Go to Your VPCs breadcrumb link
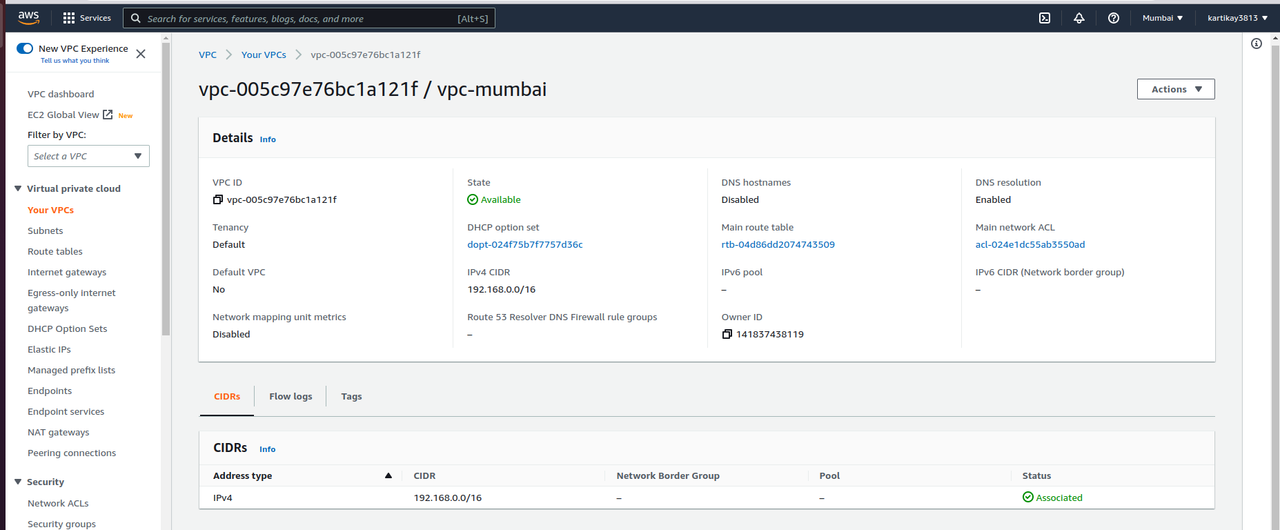 point(264,55)
